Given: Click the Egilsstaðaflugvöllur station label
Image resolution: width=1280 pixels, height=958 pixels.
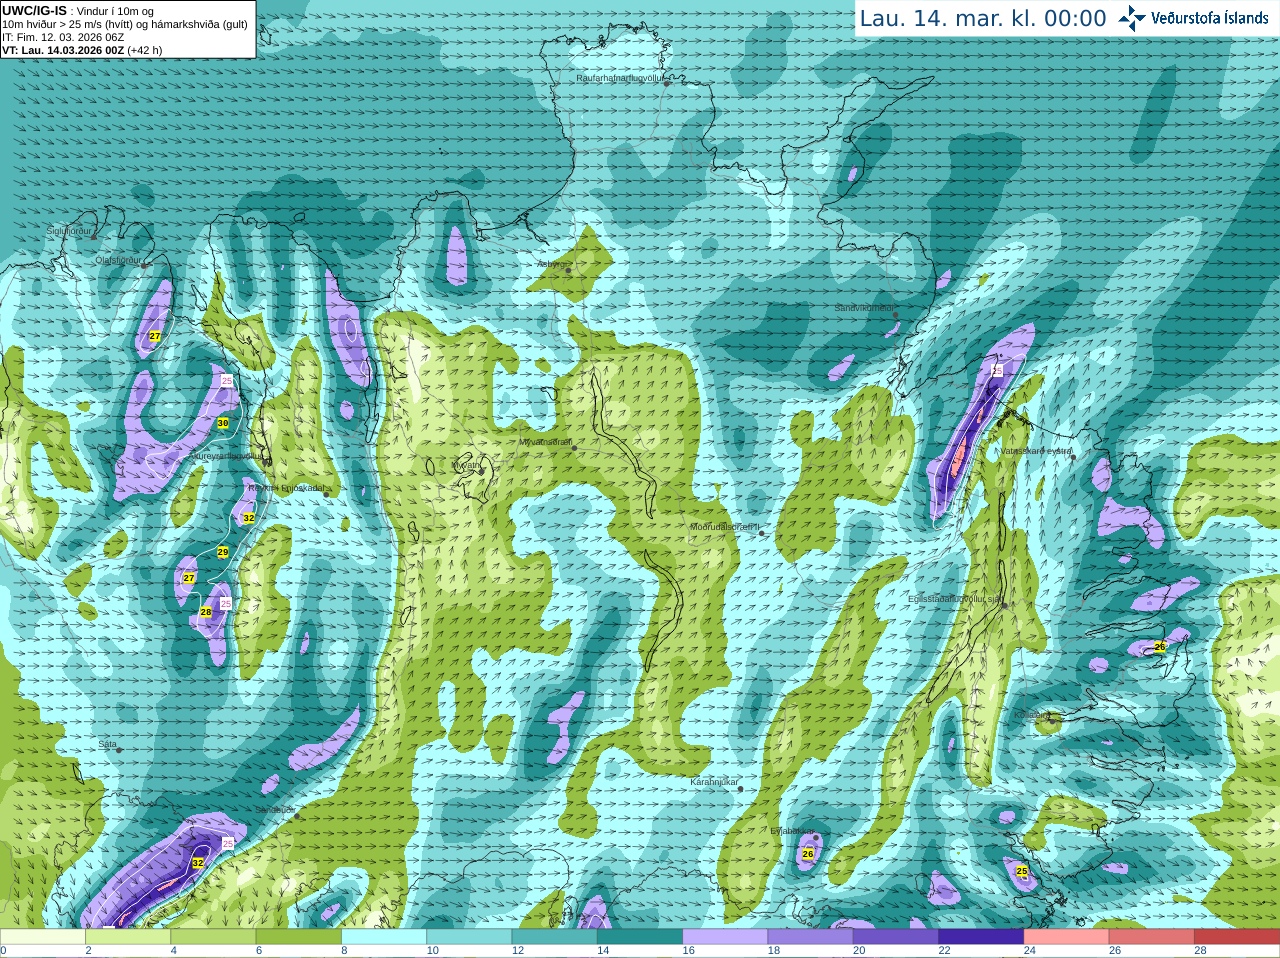Looking at the screenshot, I should (x=955, y=599).
